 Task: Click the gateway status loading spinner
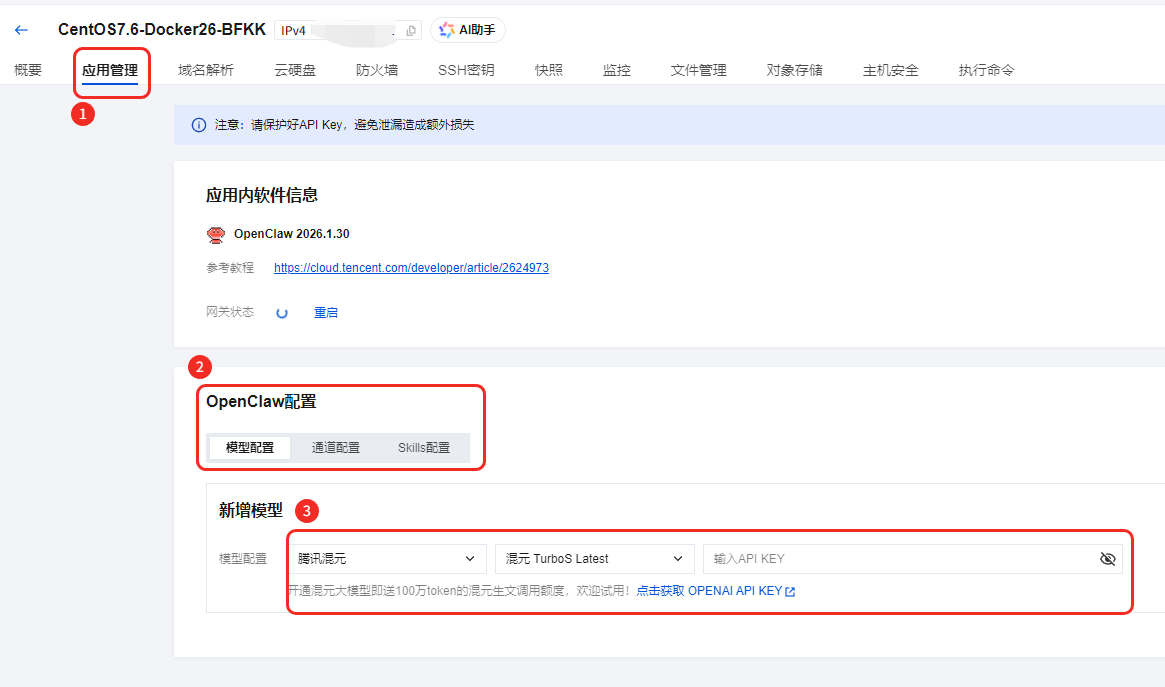[282, 313]
